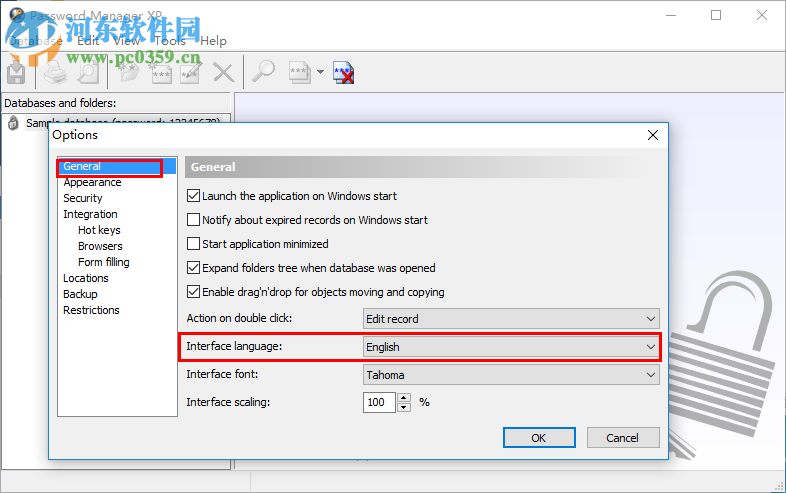786x493 pixels.
Task: Enable Notify about expired records checkbox
Action: pyautogui.click(x=193, y=220)
